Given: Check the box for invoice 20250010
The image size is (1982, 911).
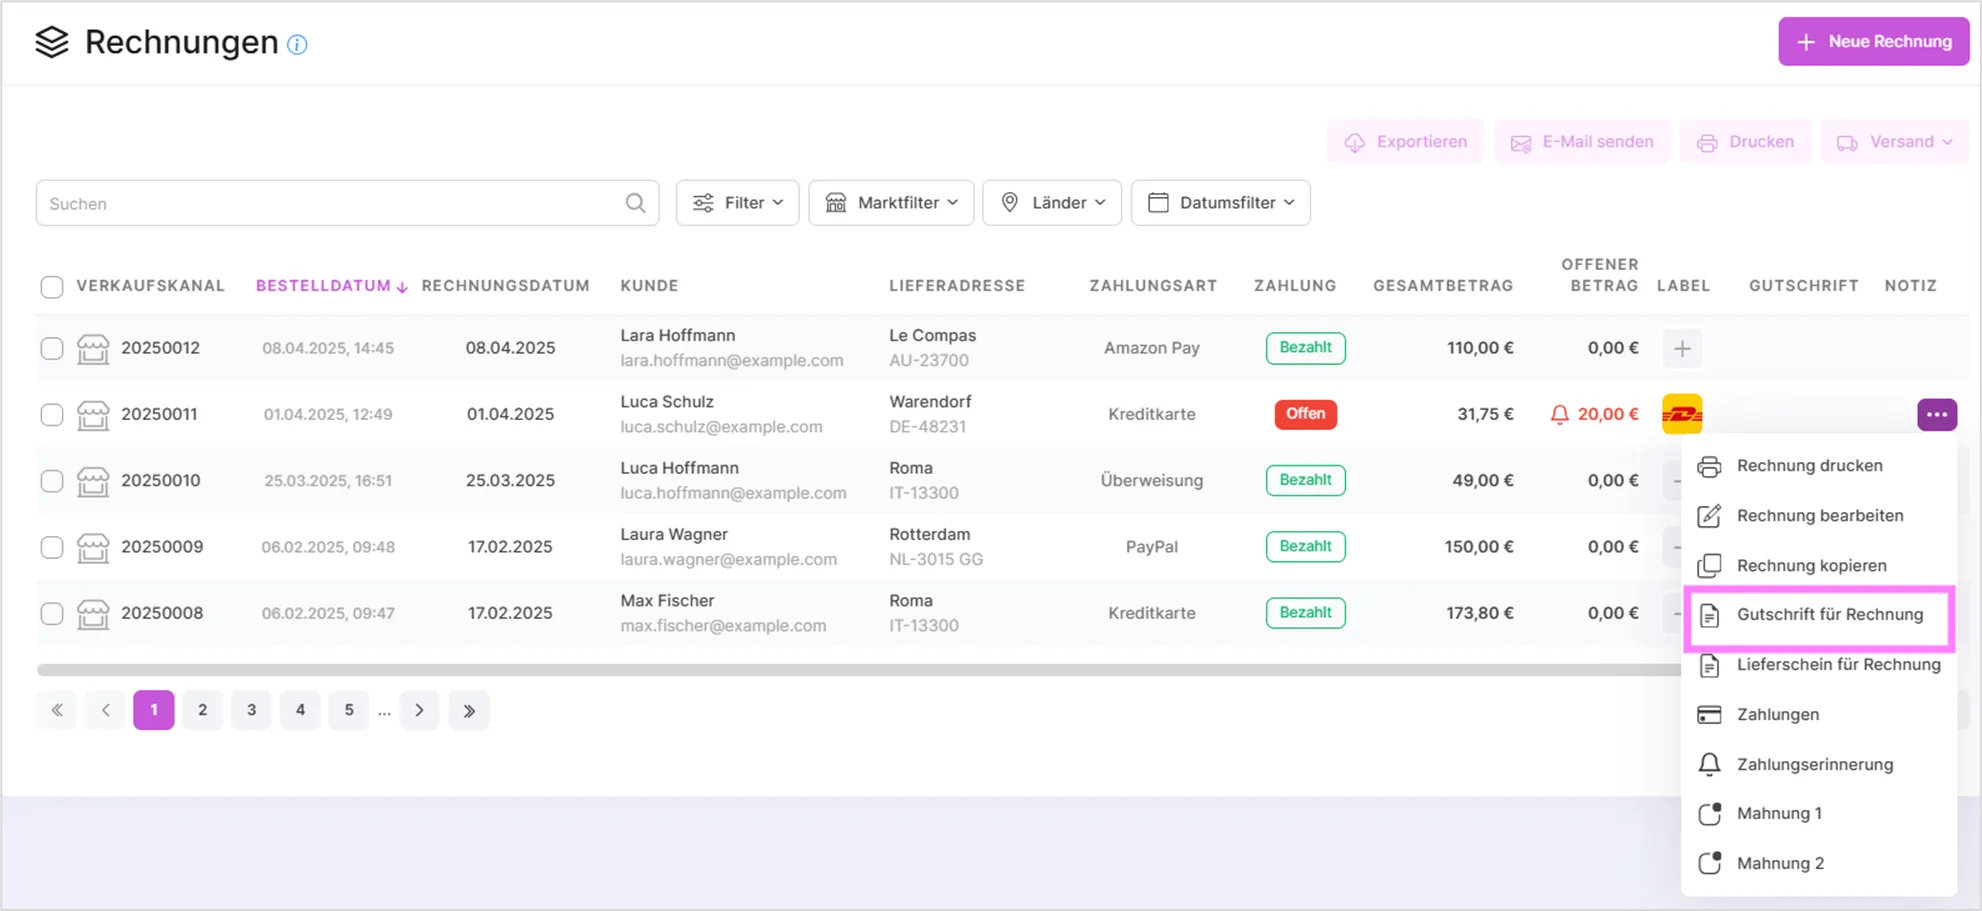Looking at the screenshot, I should point(52,481).
